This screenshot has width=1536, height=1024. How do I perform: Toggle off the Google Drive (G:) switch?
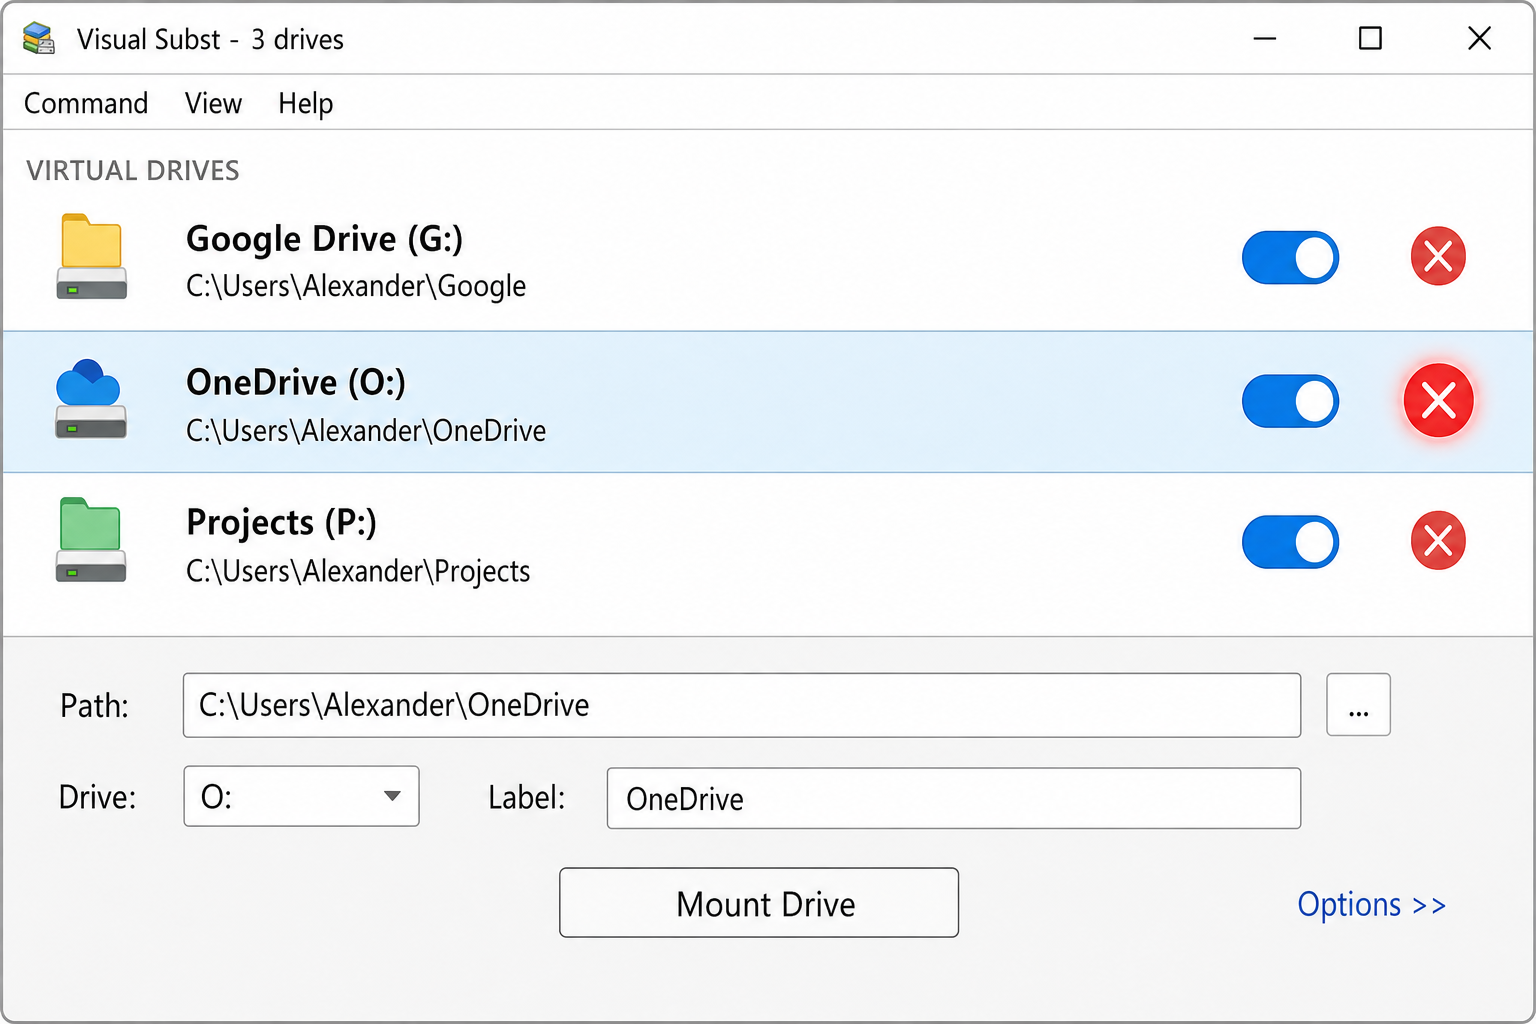(1290, 258)
